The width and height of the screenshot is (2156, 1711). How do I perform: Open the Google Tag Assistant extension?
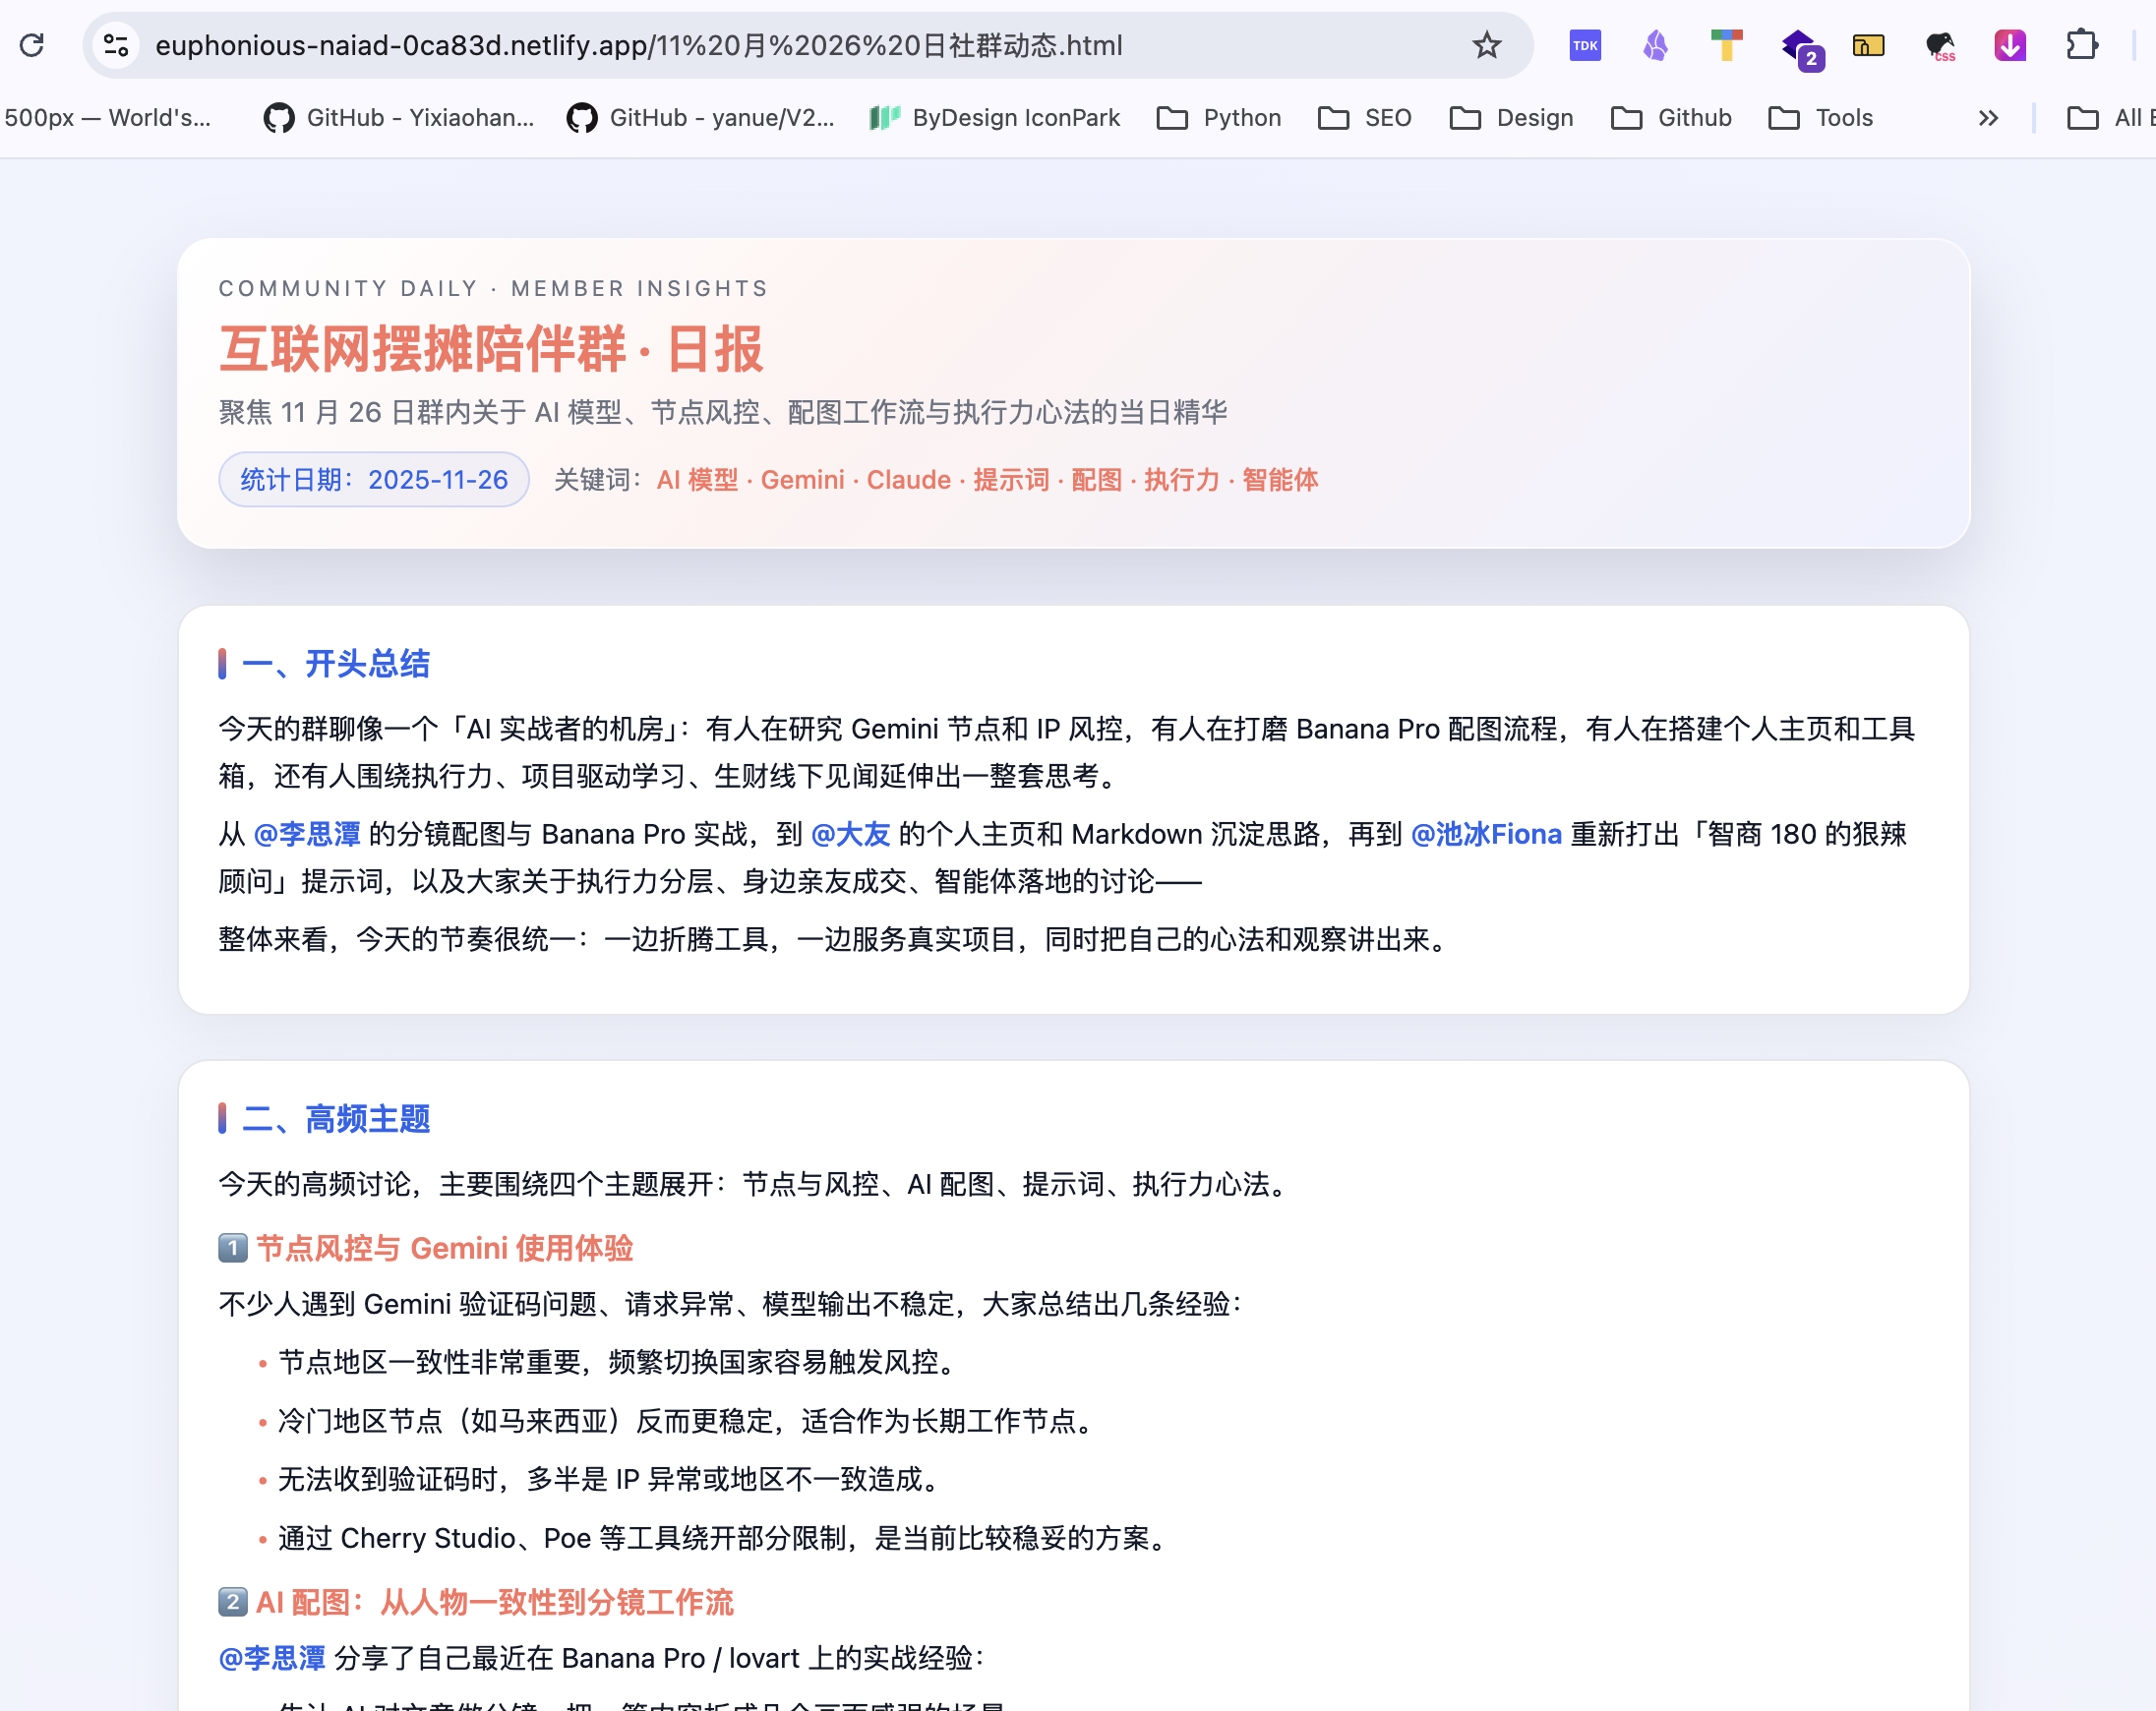(1726, 45)
